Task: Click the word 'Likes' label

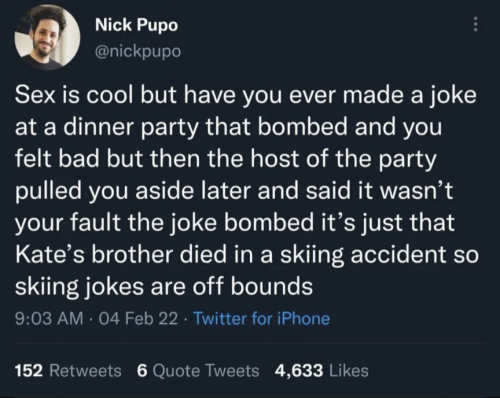Action: pos(349,371)
